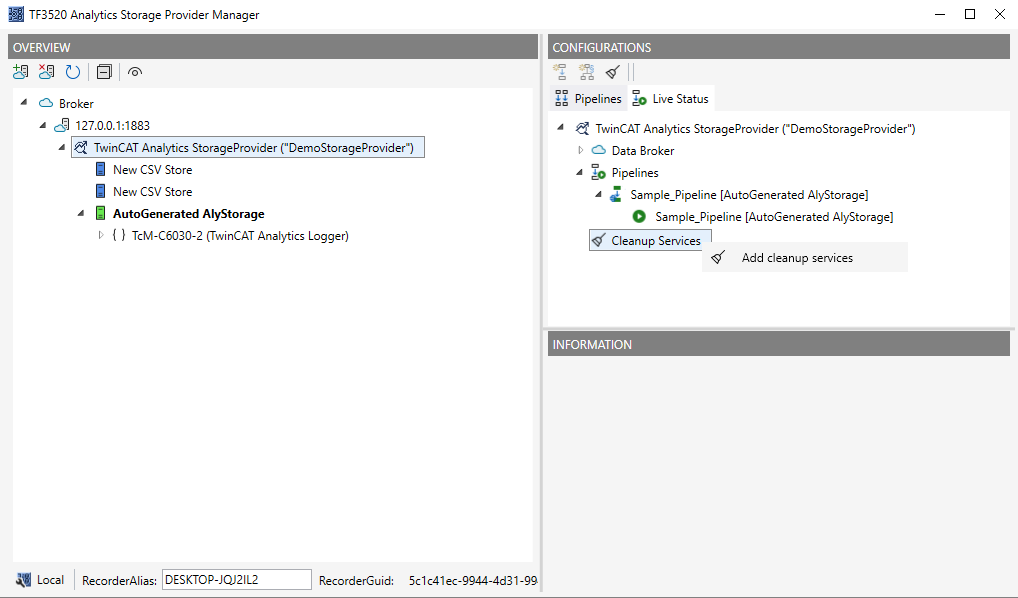Select AutoGenerated AlyStorage label in Overview
This screenshot has width=1018, height=598.
pyautogui.click(x=188, y=214)
